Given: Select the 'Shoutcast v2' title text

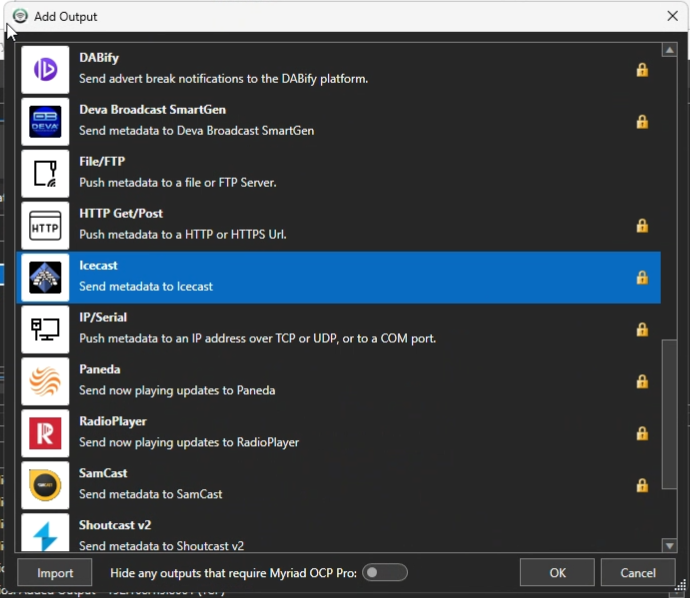Looking at the screenshot, I should [x=115, y=525].
